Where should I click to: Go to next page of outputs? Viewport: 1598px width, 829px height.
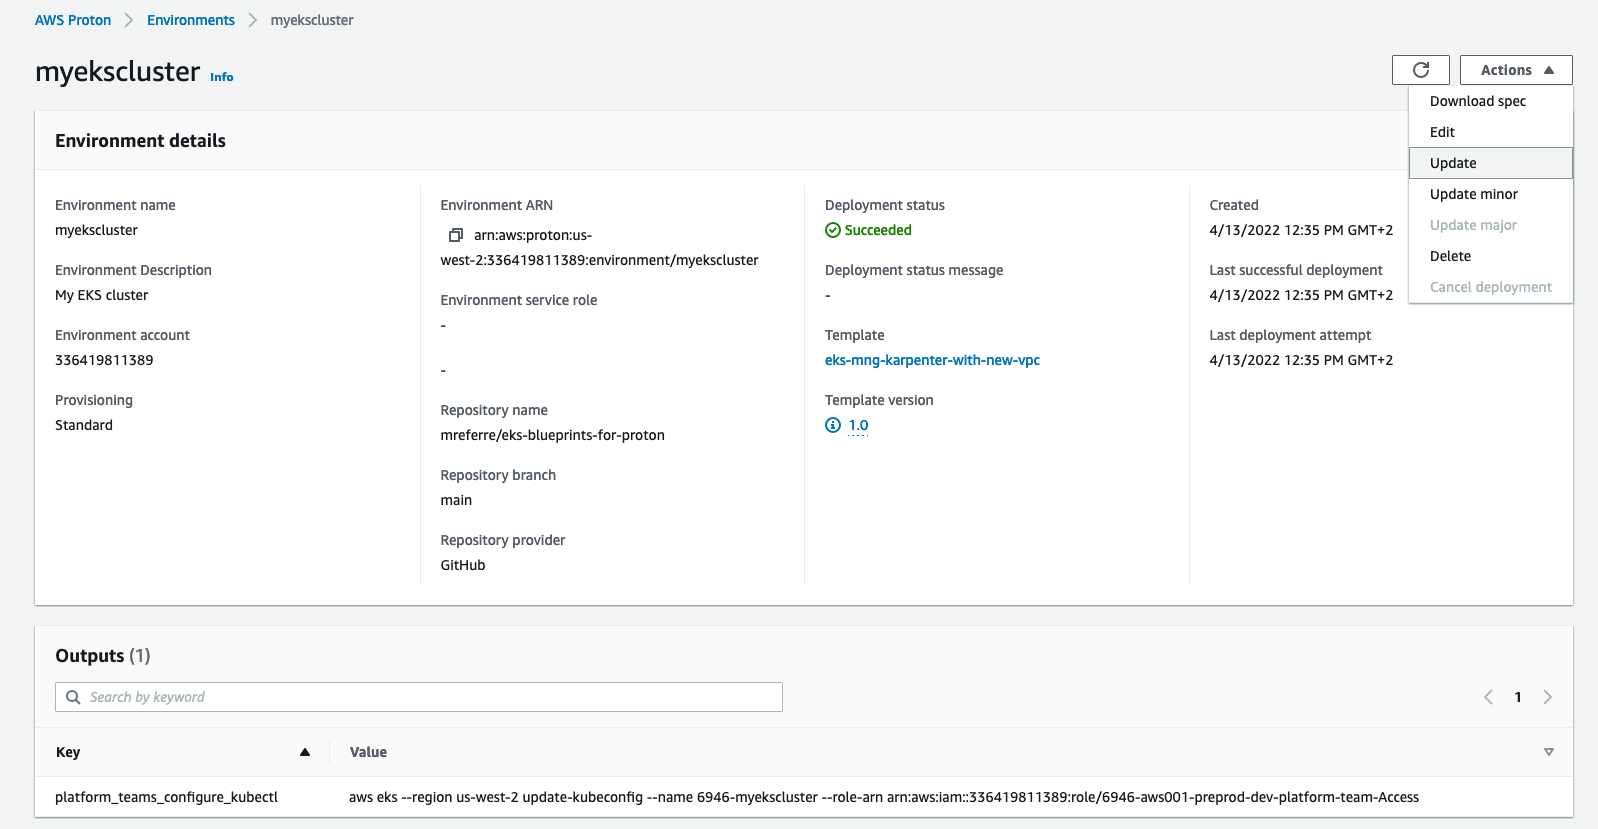click(1547, 697)
